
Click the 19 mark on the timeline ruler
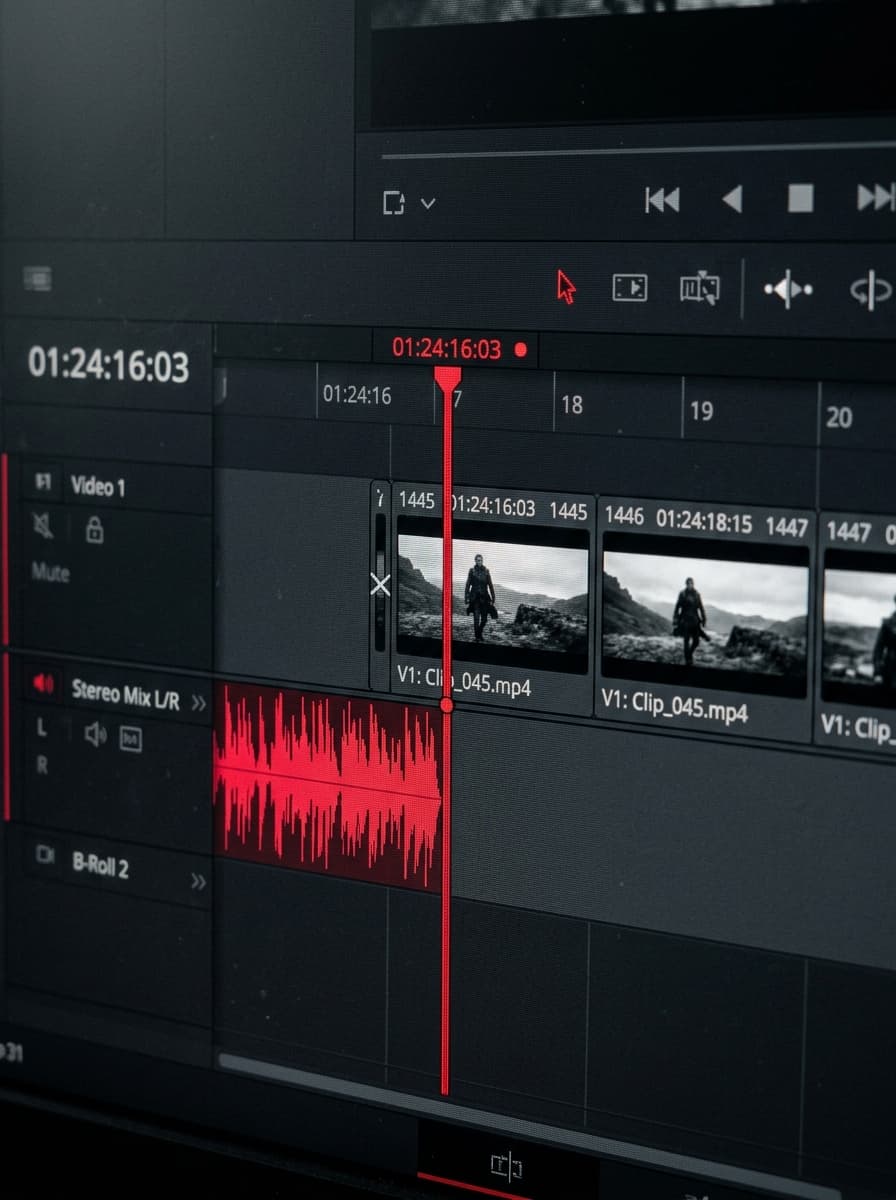point(702,410)
